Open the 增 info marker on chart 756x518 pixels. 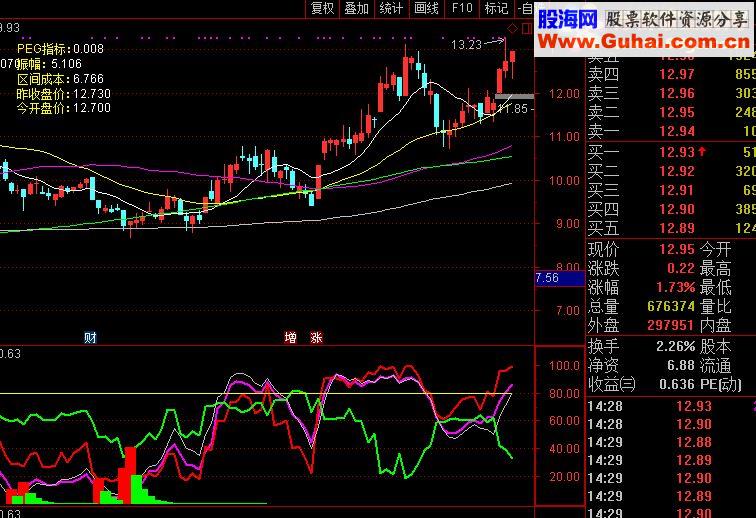pyautogui.click(x=290, y=338)
